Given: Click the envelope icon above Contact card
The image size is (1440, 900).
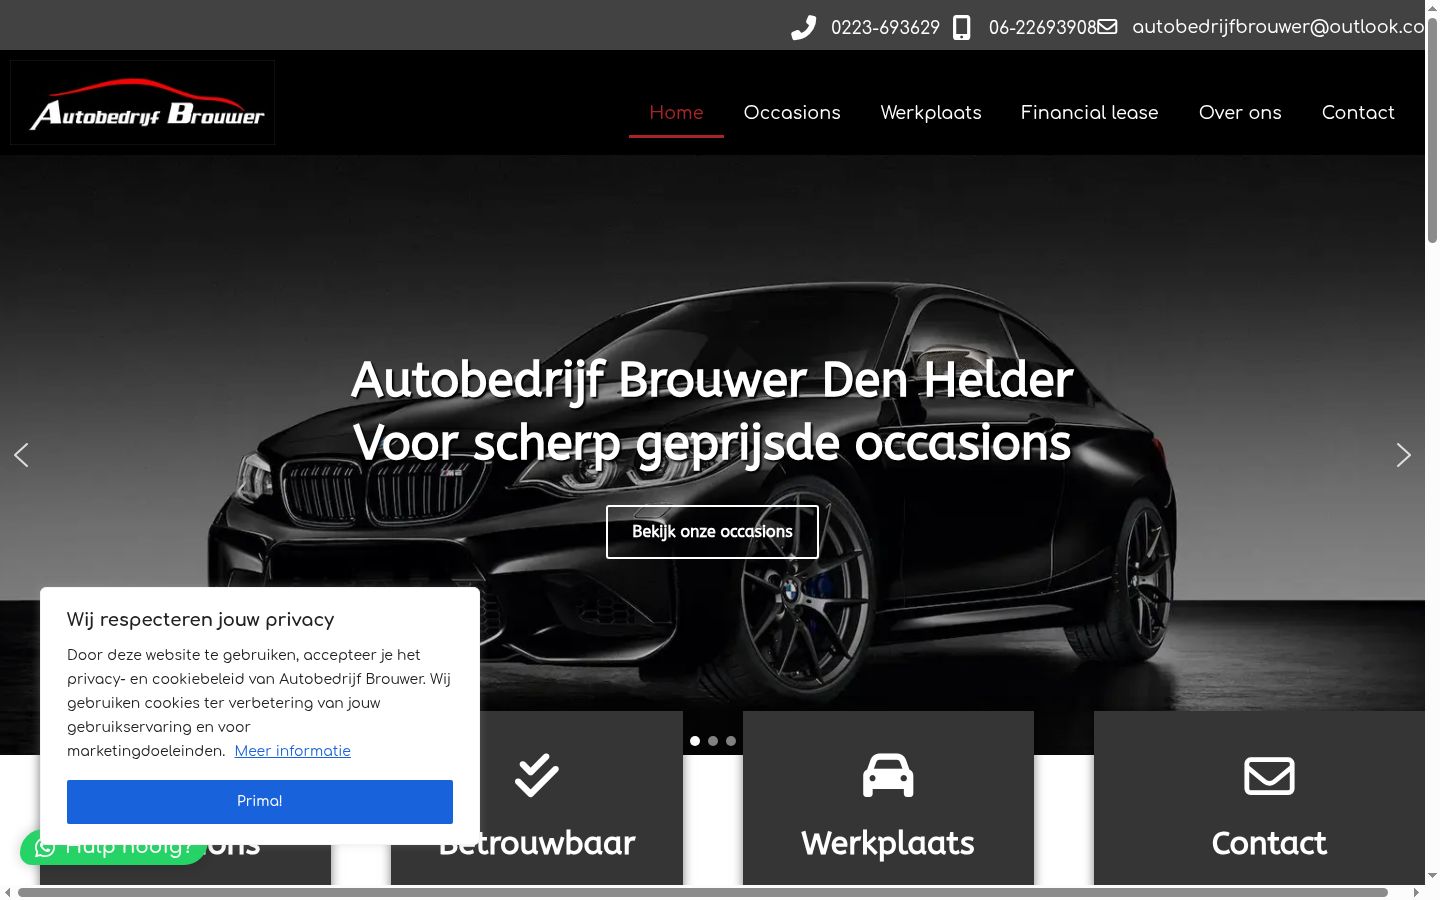Looking at the screenshot, I should (1269, 775).
